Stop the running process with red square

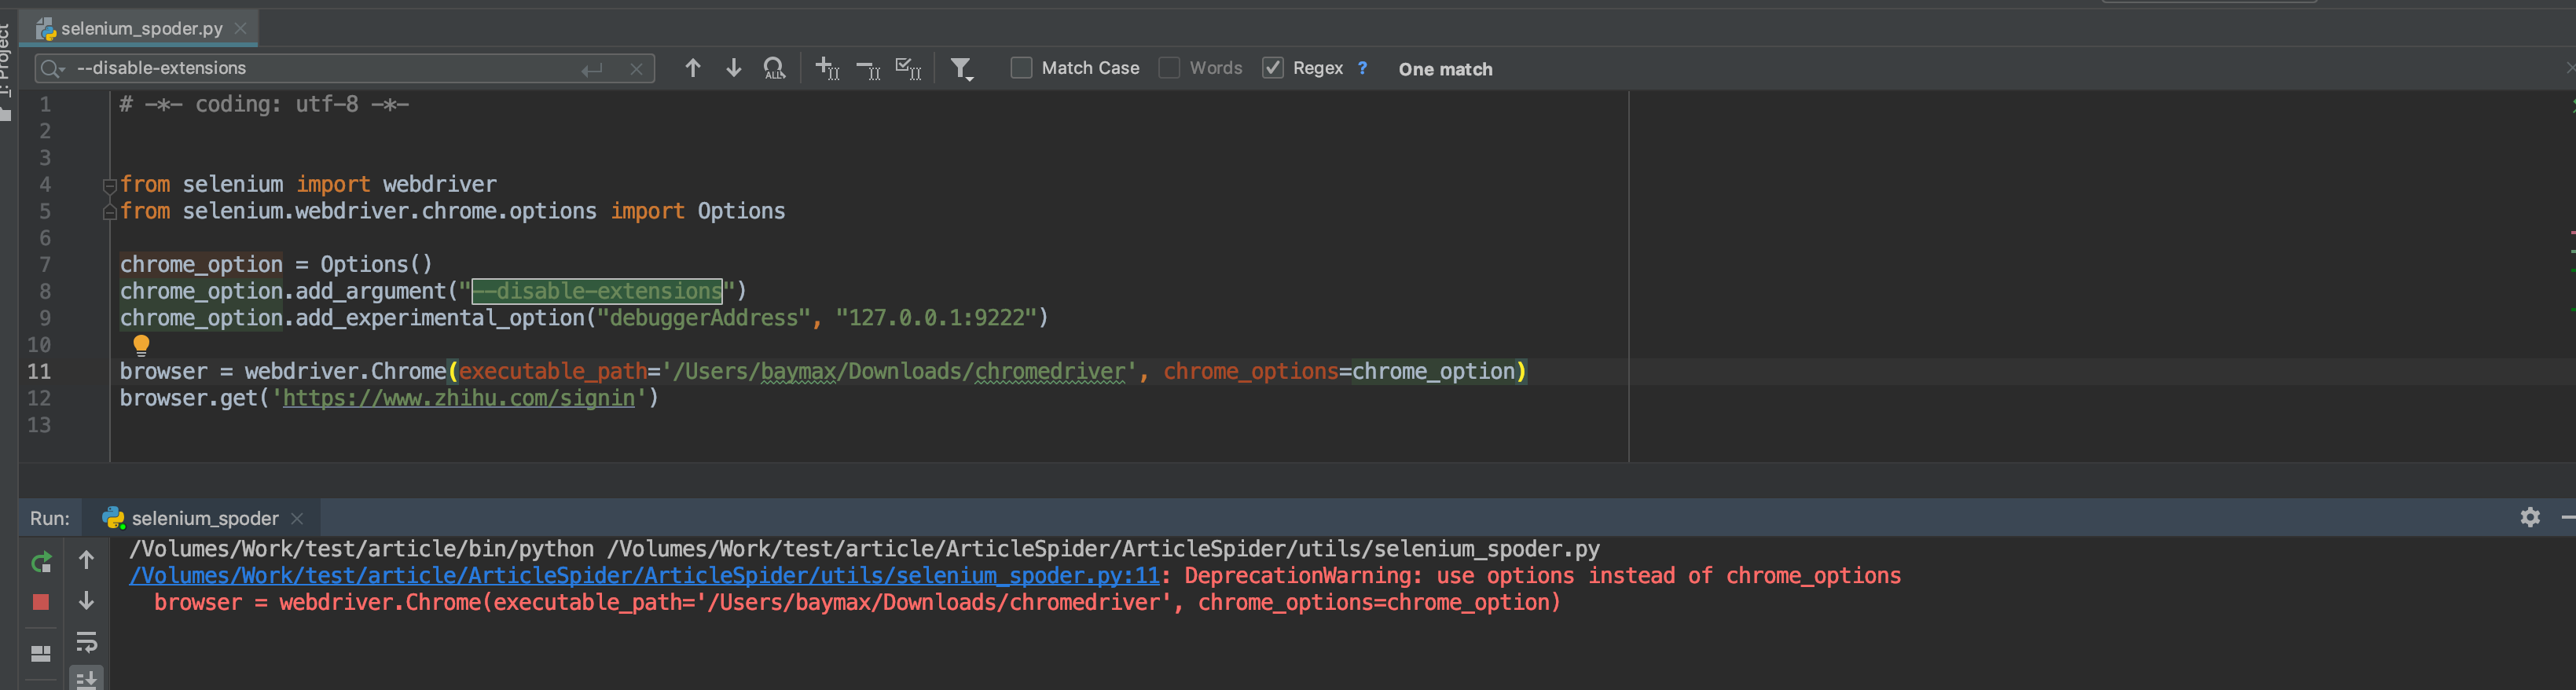tap(41, 602)
